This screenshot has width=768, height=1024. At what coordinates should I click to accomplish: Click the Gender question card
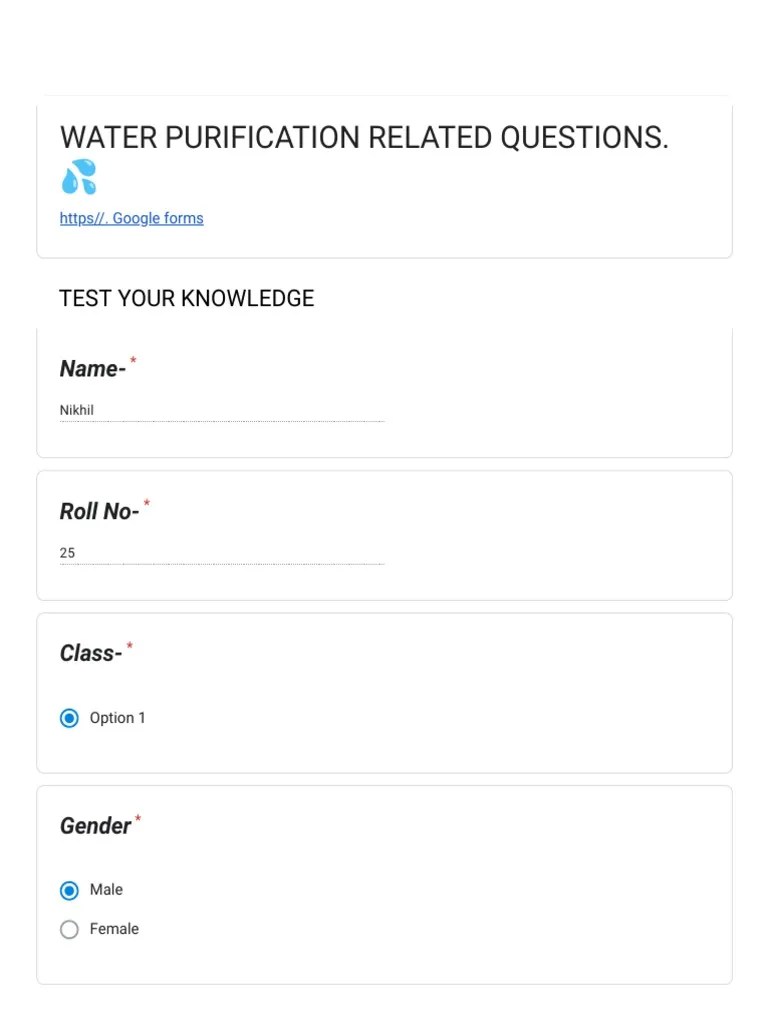click(384, 883)
